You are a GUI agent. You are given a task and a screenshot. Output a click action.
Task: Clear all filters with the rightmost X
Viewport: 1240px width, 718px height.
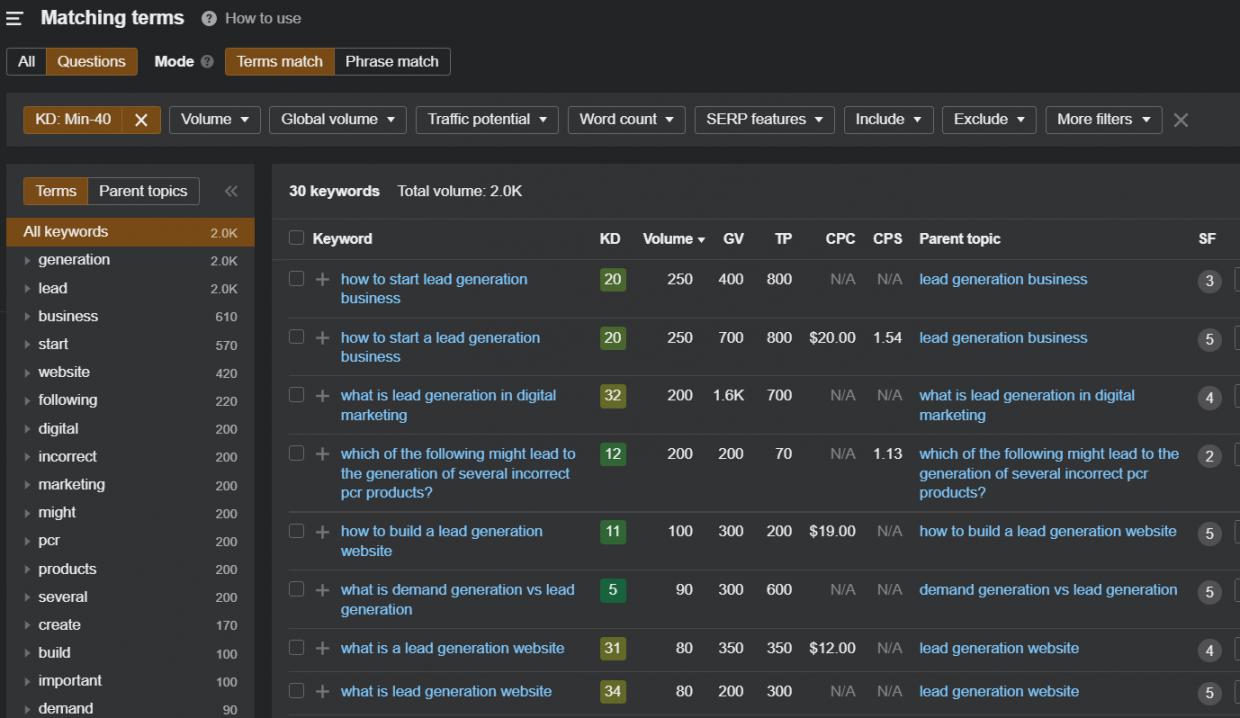[1181, 120]
